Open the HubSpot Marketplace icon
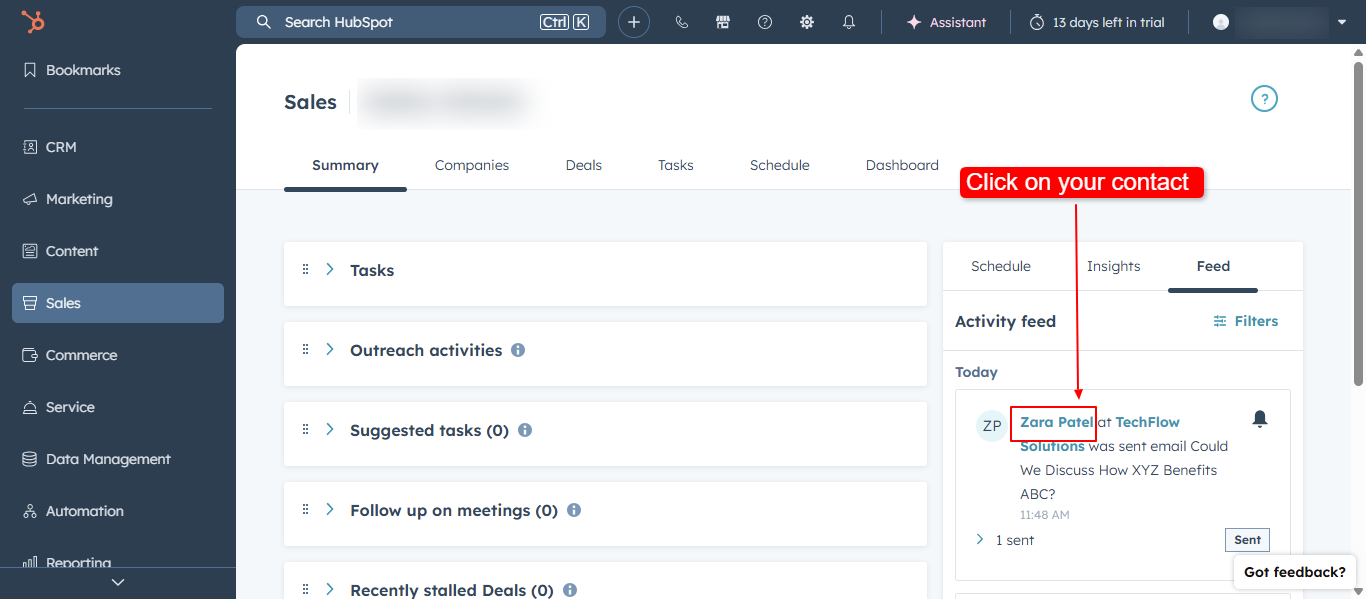Screen dimensions: 1366x599 (x=722, y=21)
